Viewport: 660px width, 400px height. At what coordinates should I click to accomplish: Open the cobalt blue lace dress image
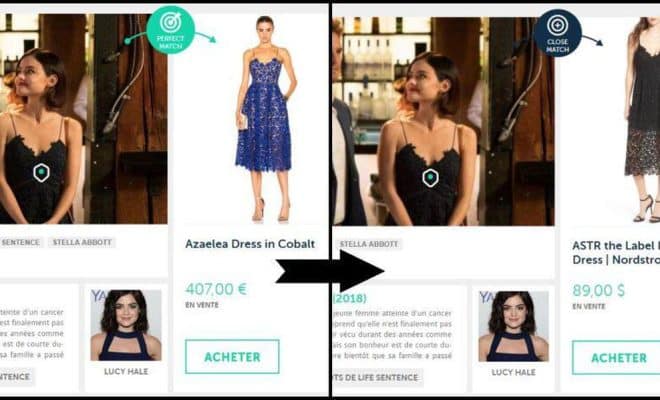point(265,119)
